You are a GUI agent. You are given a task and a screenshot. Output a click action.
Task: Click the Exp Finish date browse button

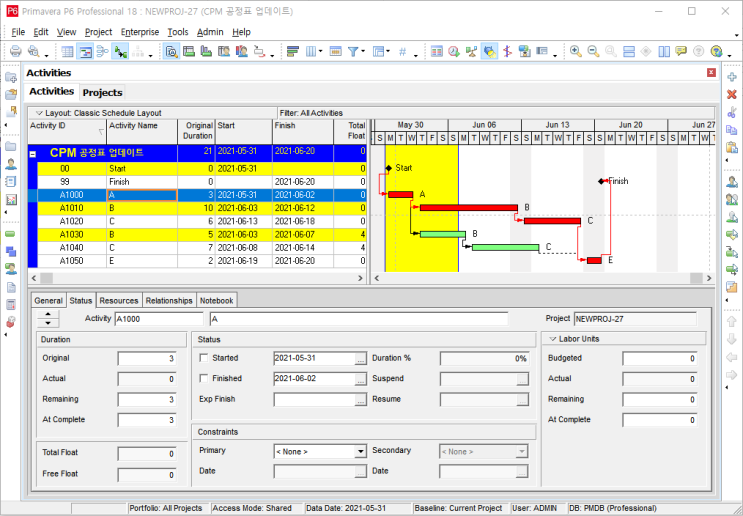(x=361, y=400)
